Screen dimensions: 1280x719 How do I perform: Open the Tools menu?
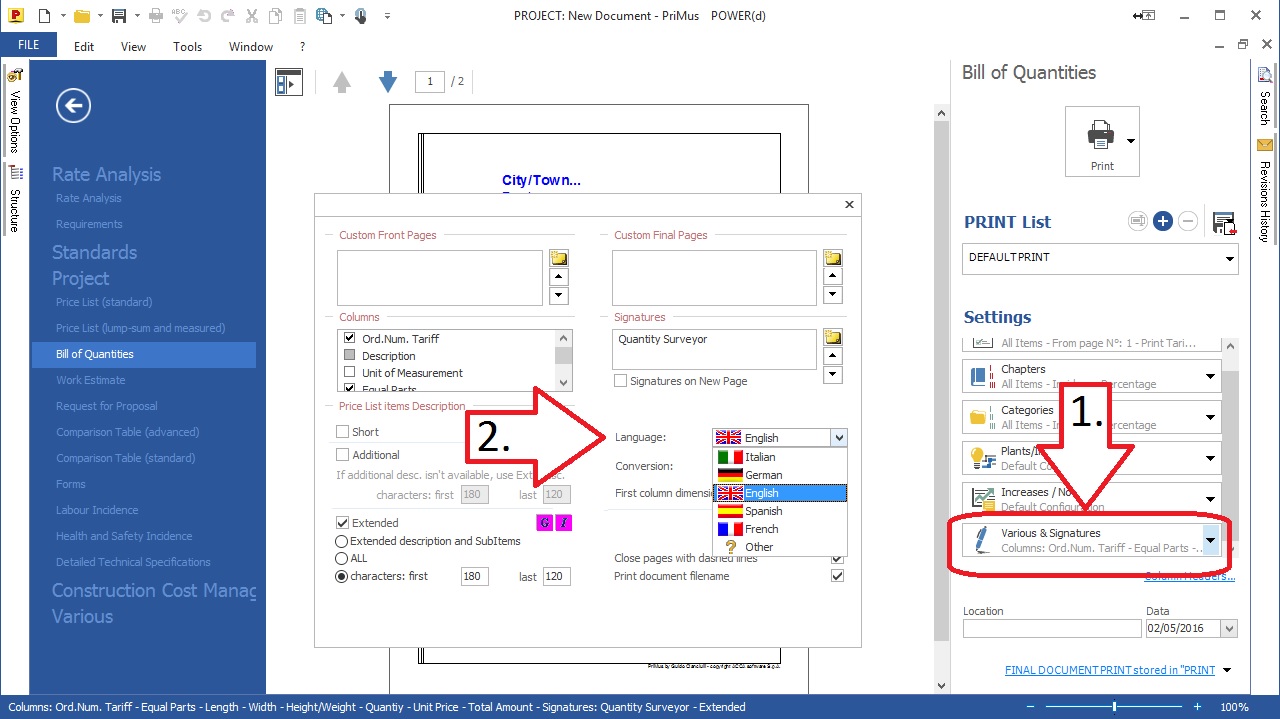187,46
